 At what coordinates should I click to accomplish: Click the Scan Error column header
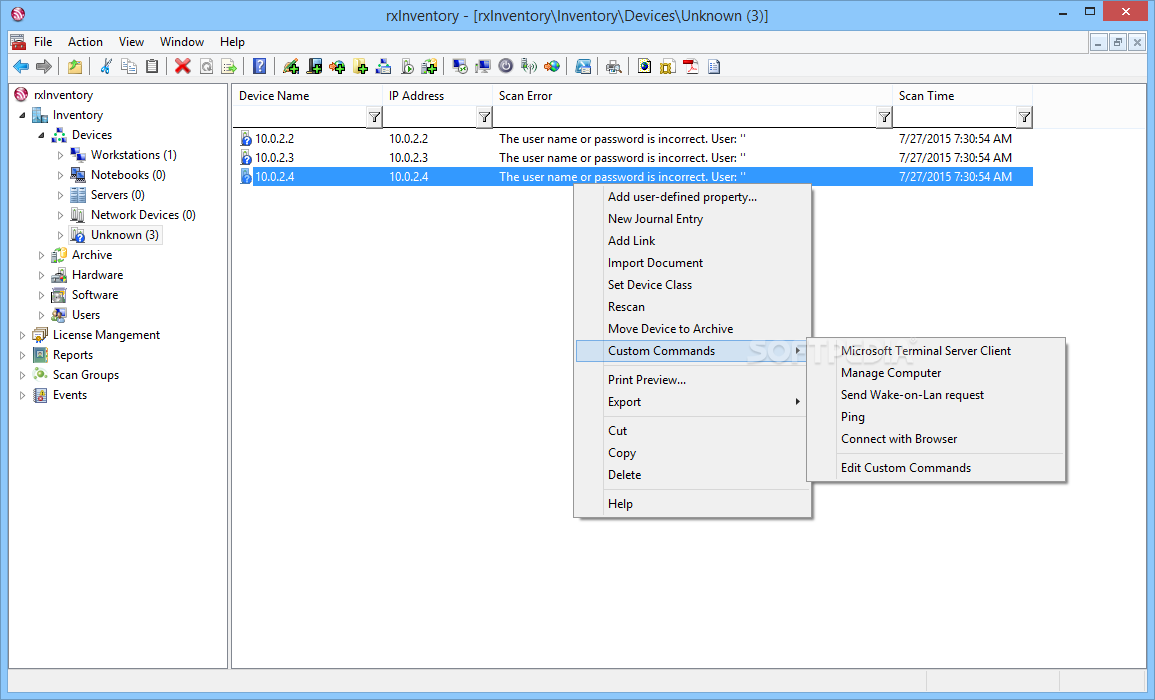tap(692, 96)
